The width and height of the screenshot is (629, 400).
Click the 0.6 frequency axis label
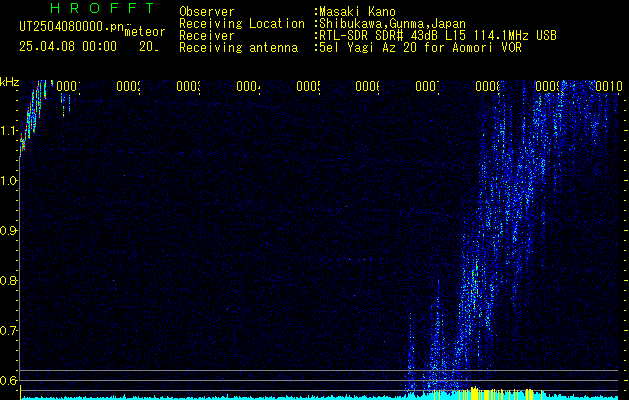8,380
